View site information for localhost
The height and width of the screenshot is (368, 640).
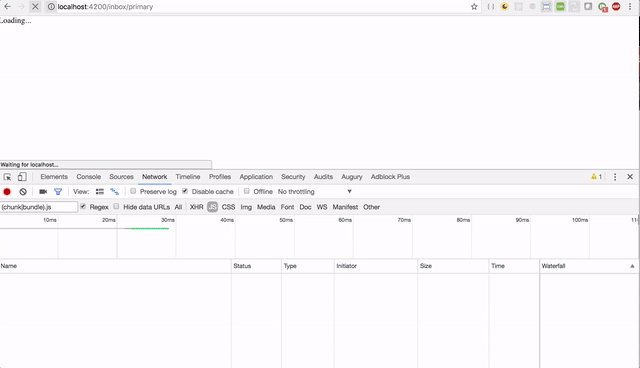click(x=51, y=7)
